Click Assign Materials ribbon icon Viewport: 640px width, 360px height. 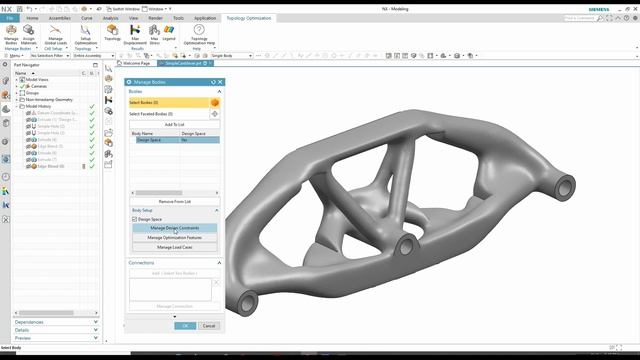[29, 34]
